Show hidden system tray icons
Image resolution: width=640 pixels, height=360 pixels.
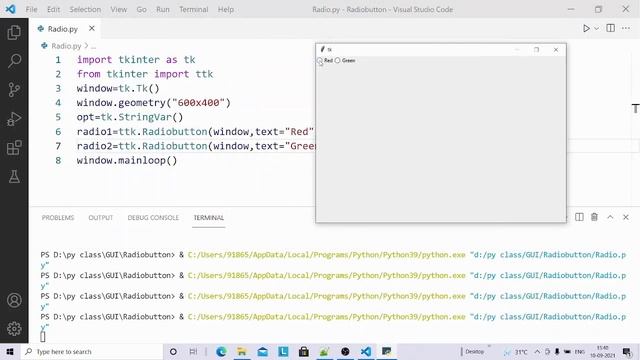(x=537, y=351)
